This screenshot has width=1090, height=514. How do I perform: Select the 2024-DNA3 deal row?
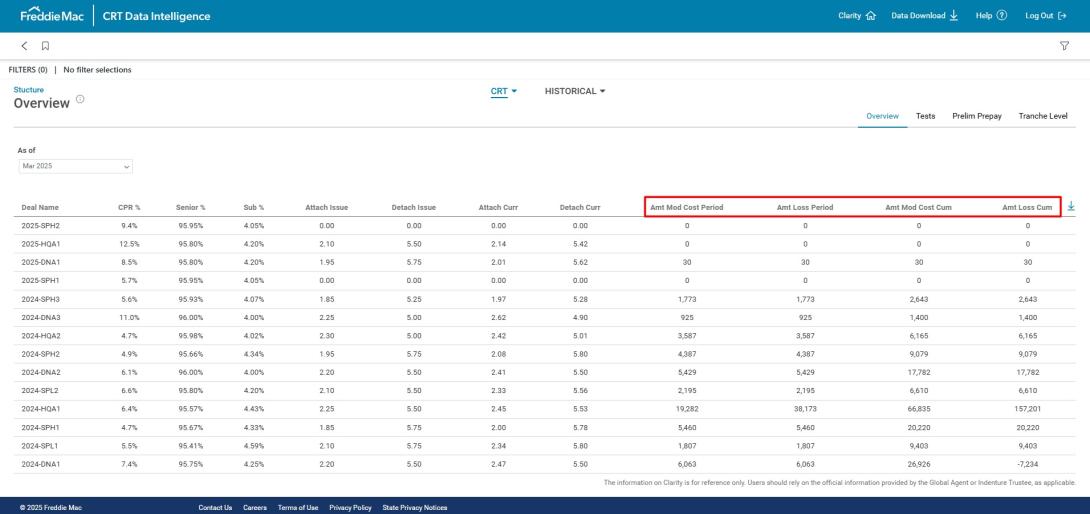[x=544, y=318]
